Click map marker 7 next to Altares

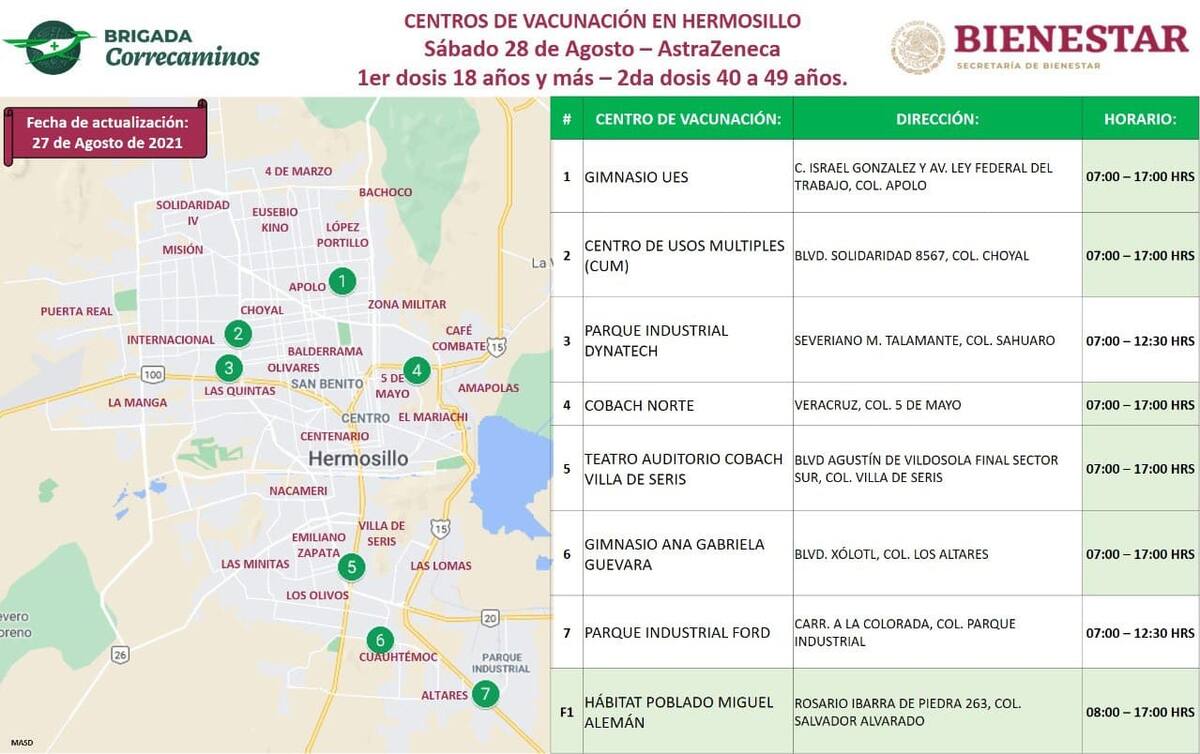tap(485, 693)
